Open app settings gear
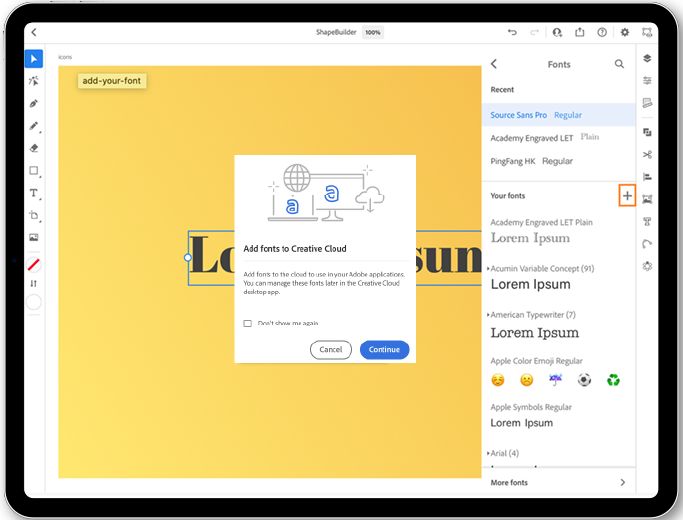 625,32
